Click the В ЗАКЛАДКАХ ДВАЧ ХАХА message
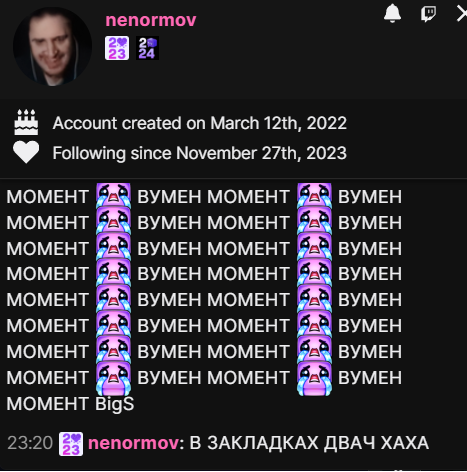 tap(309, 443)
